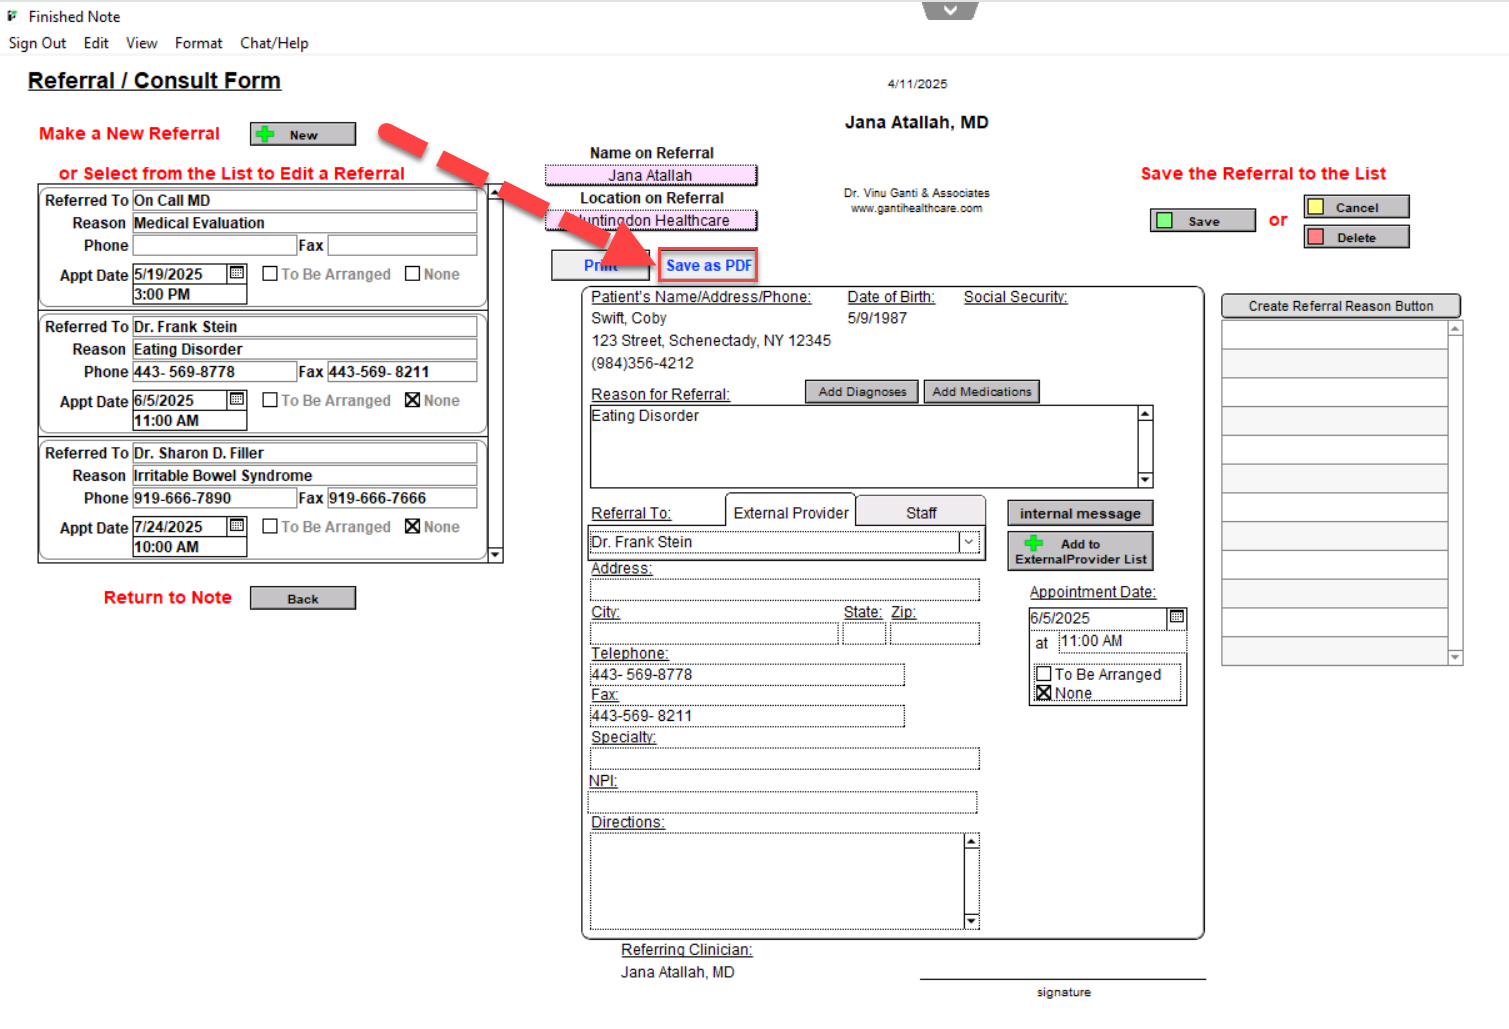
Task: Check To Be Arranged for On Call MD
Action: [x=270, y=274]
